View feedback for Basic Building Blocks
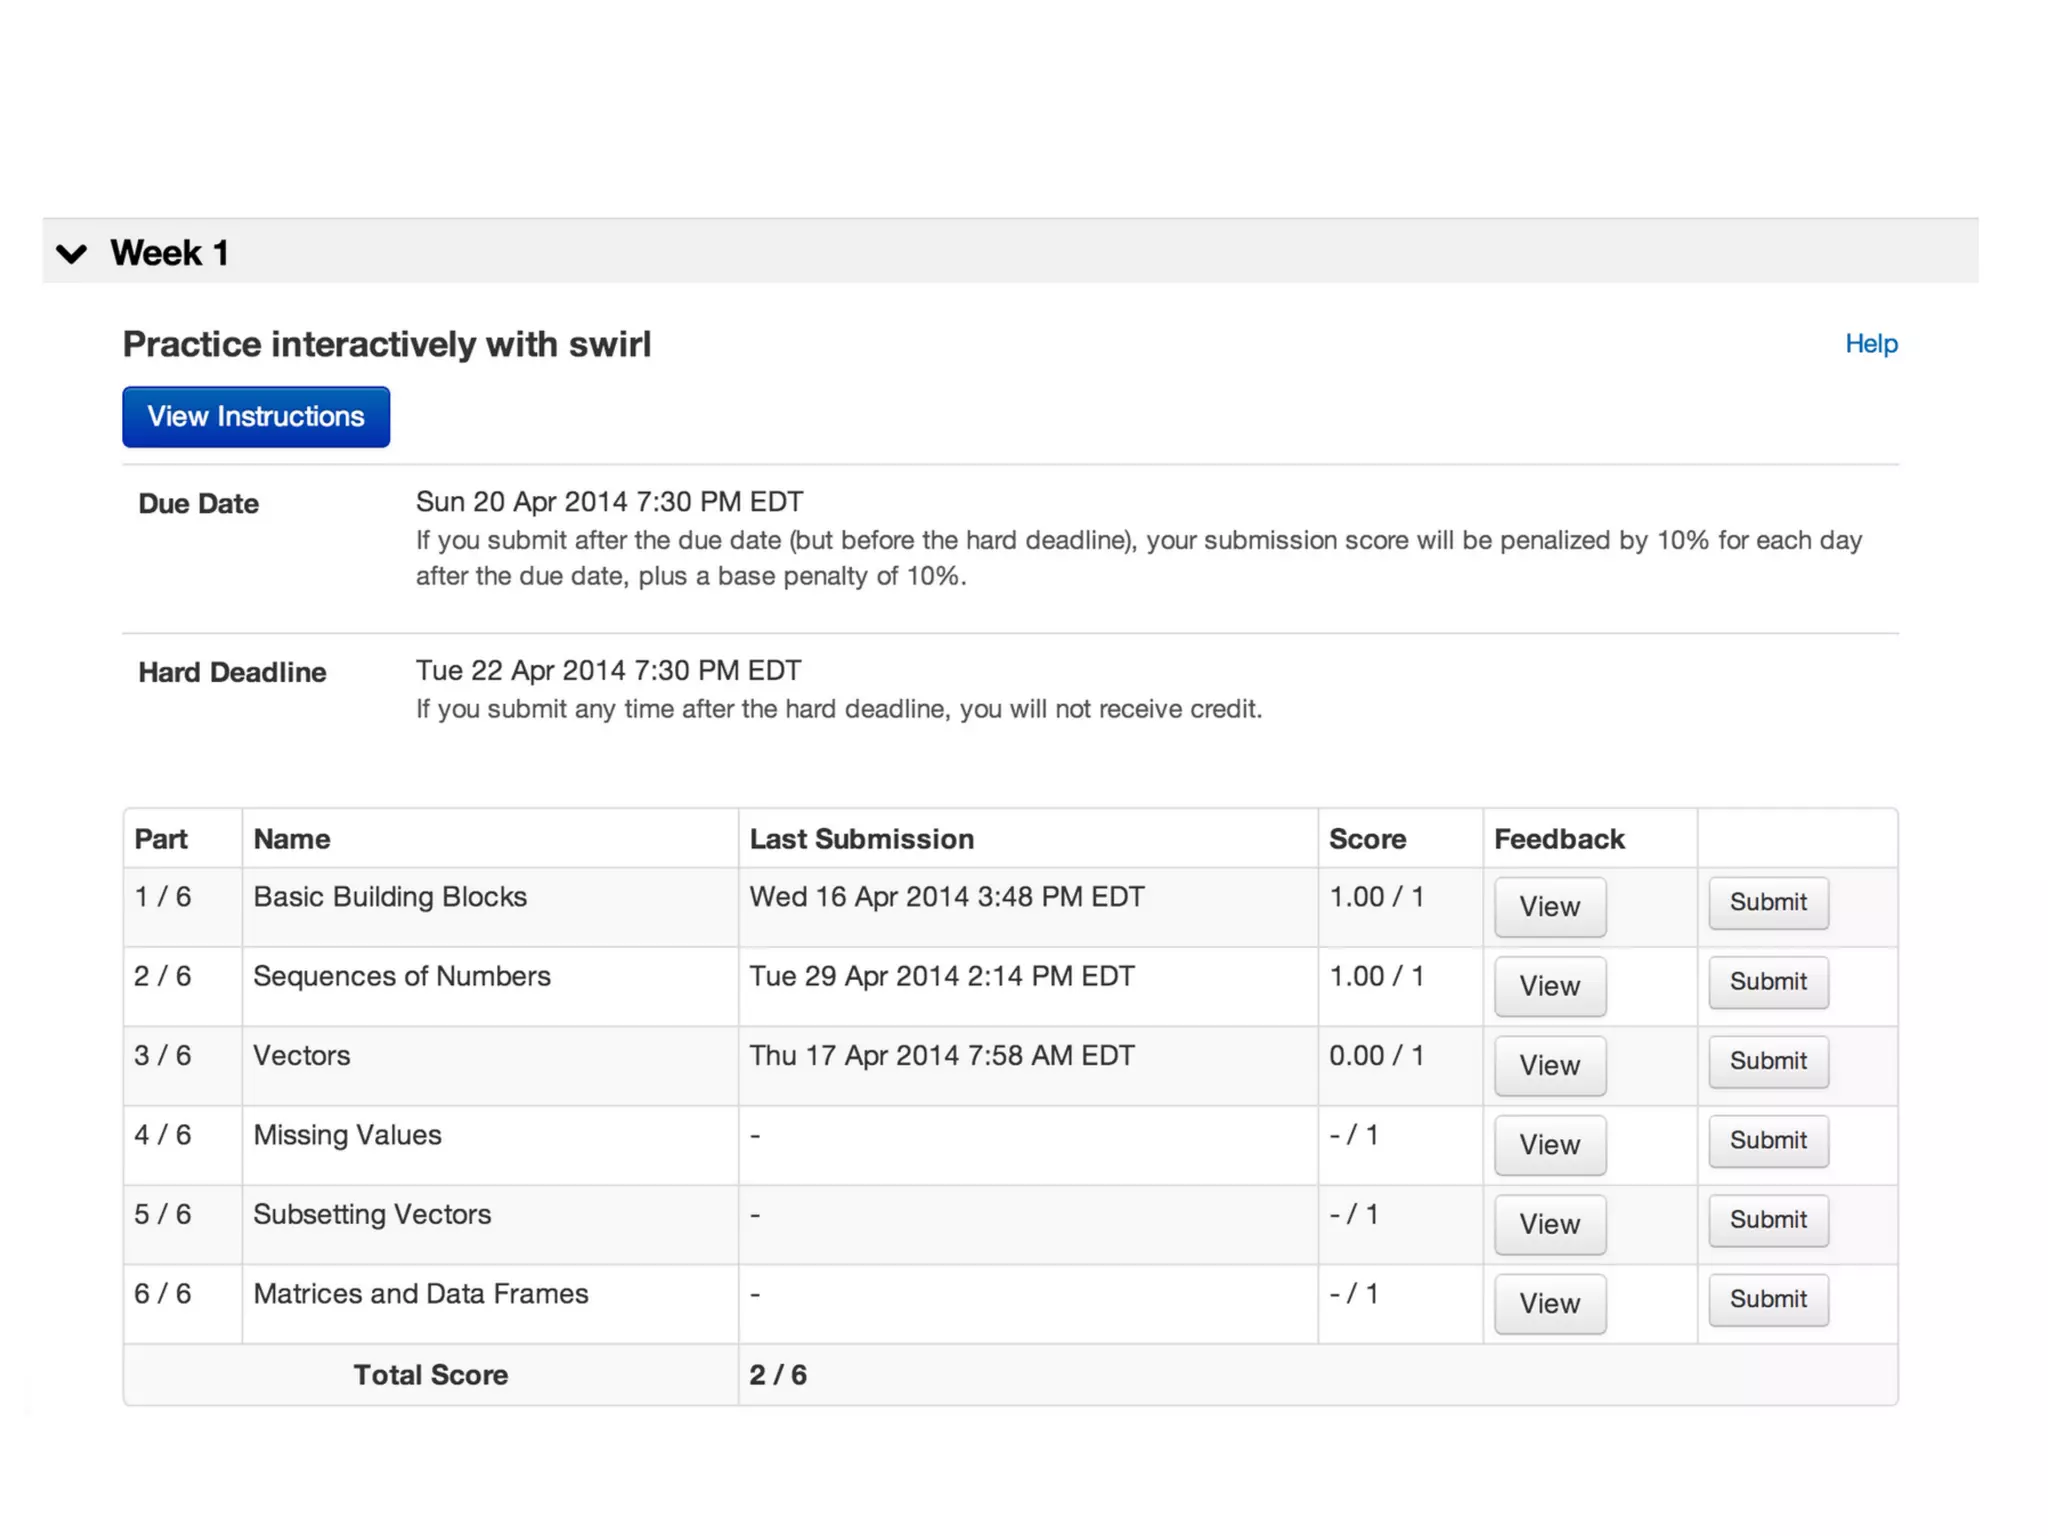Image resolution: width=2048 pixels, height=1536 pixels. coord(1549,907)
